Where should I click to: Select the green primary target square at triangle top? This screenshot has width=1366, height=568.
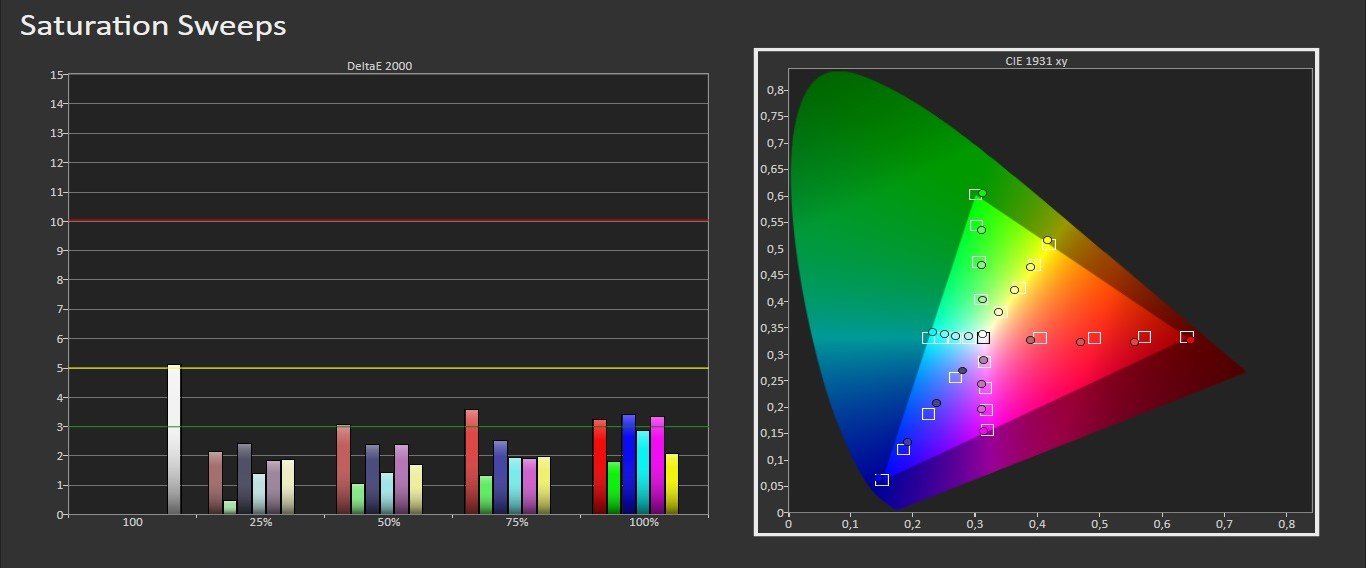(x=975, y=194)
